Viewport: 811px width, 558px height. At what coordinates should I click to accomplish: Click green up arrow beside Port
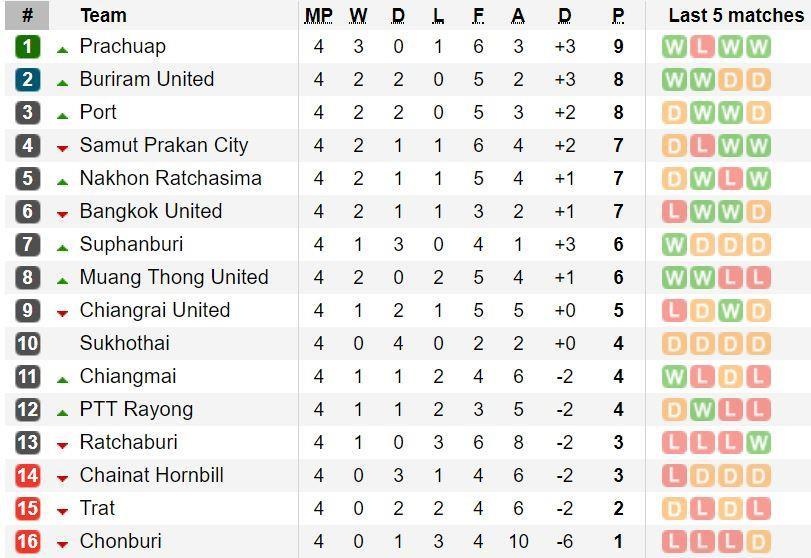63,115
